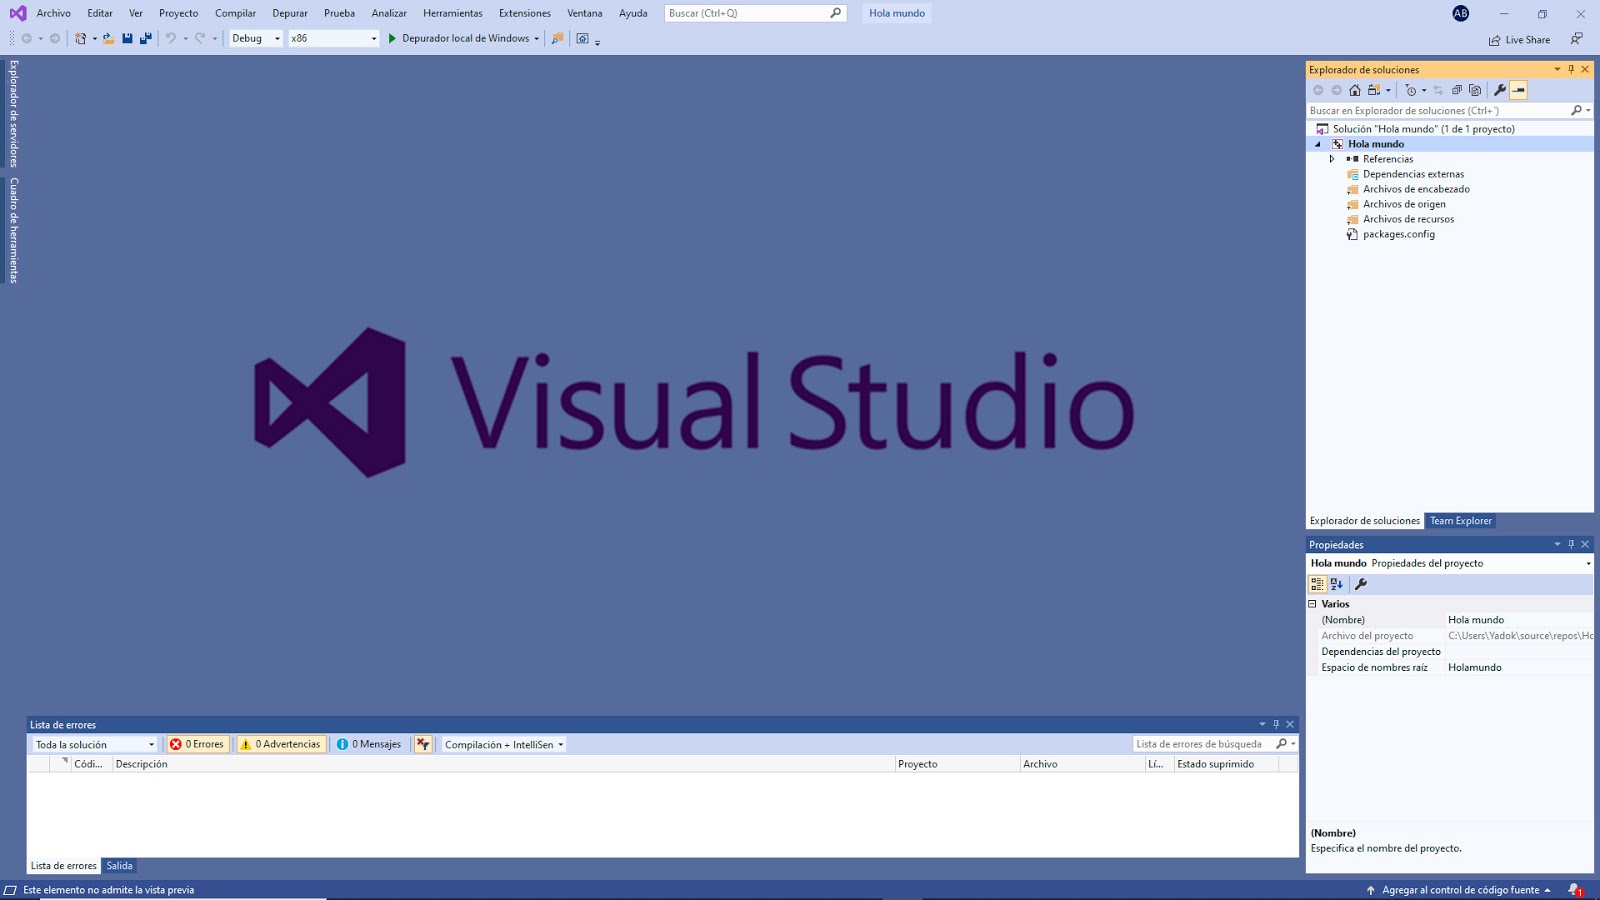
Task: Click the Collapse all icon in Solution Explorer
Action: (1457, 90)
